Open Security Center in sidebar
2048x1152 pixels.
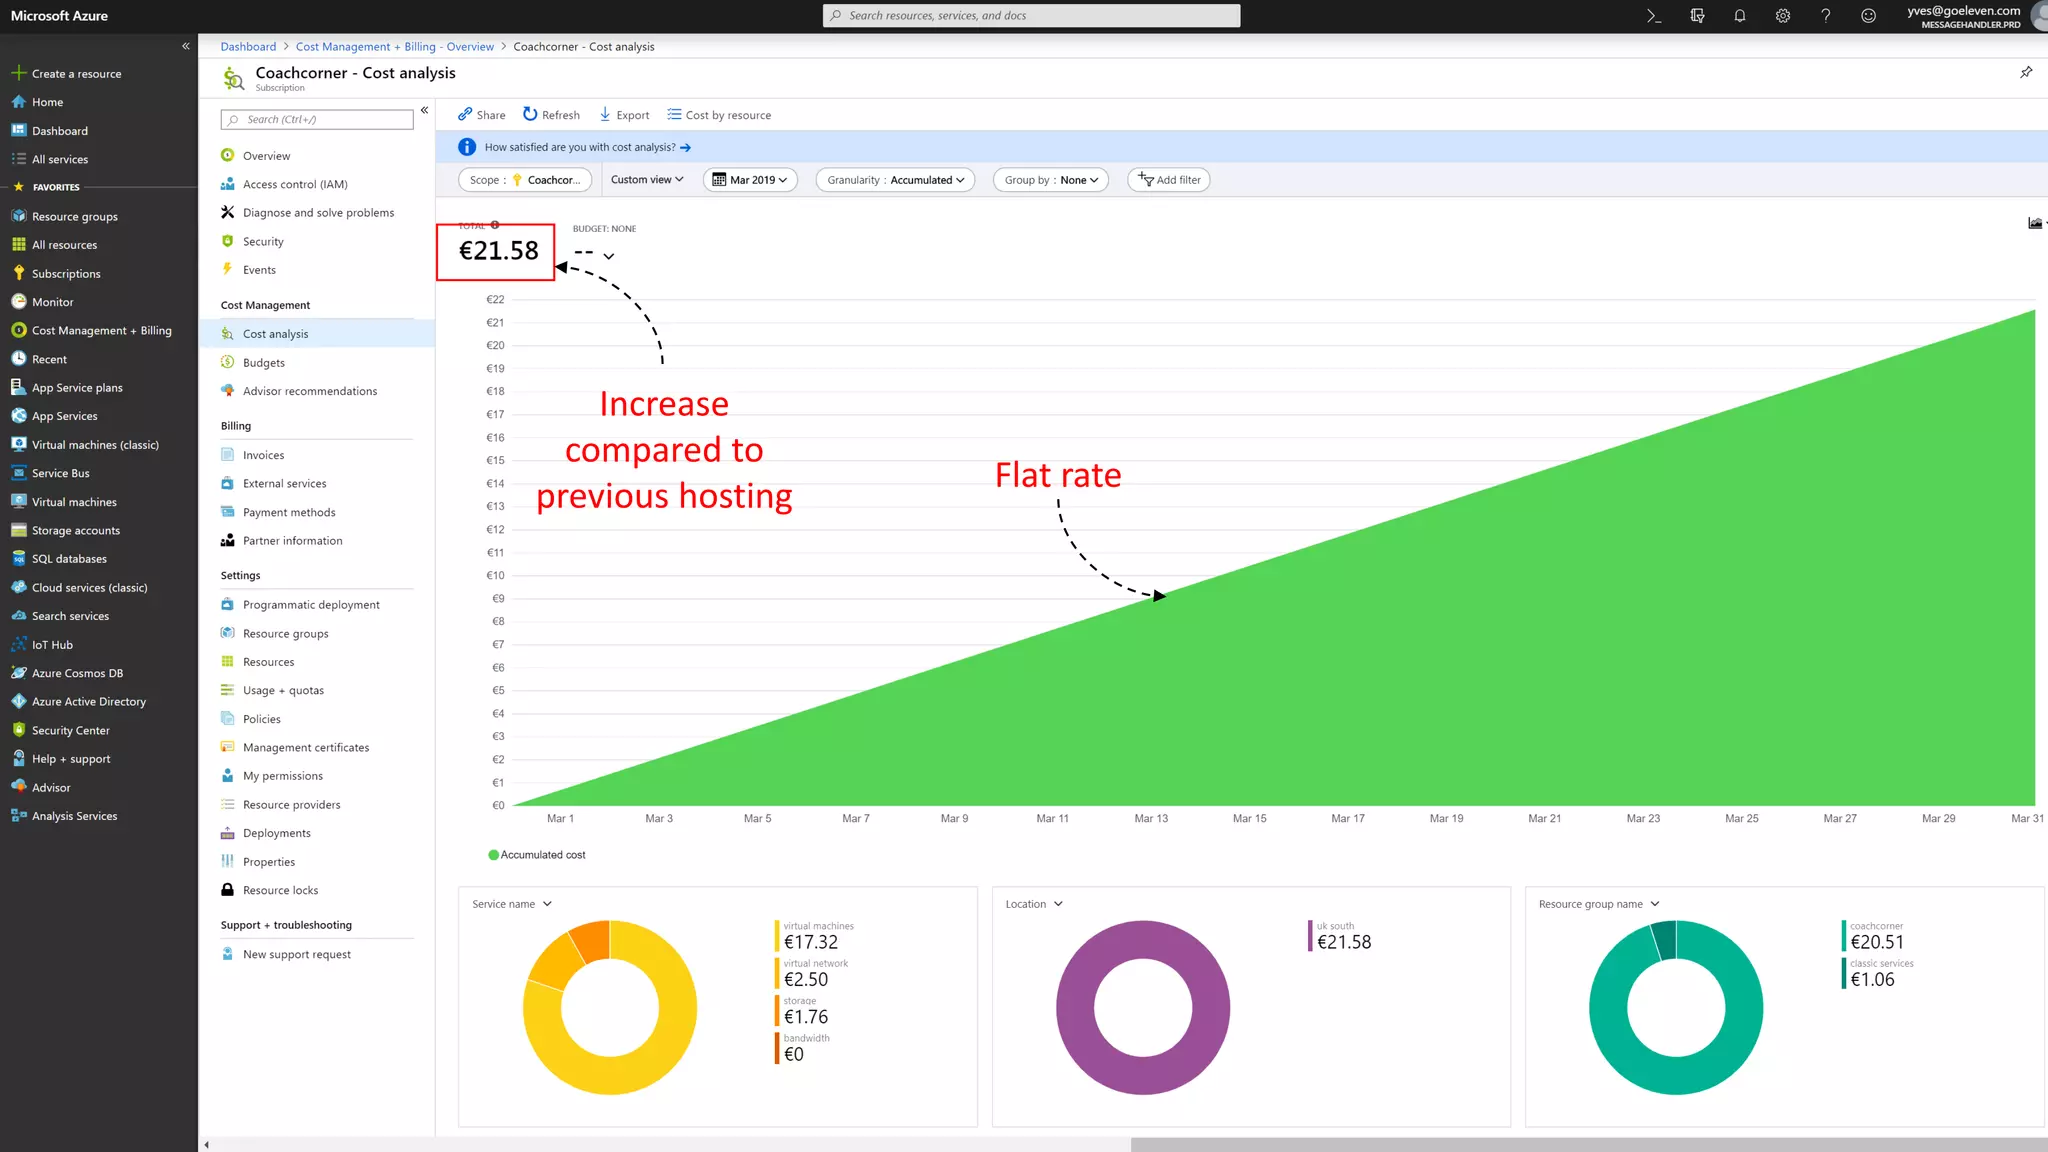point(70,731)
